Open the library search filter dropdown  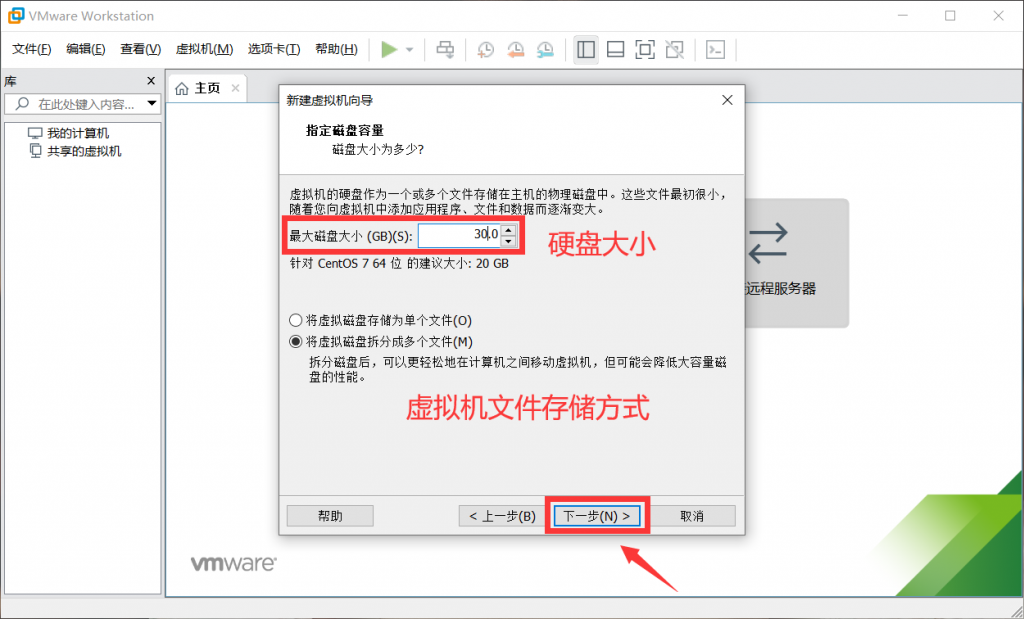[x=152, y=104]
